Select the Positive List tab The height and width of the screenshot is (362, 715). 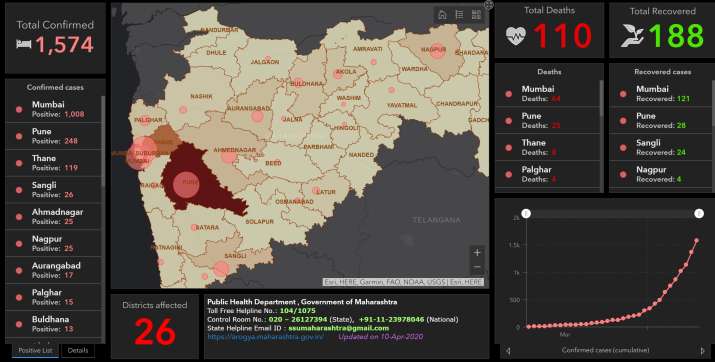pyautogui.click(x=36, y=351)
